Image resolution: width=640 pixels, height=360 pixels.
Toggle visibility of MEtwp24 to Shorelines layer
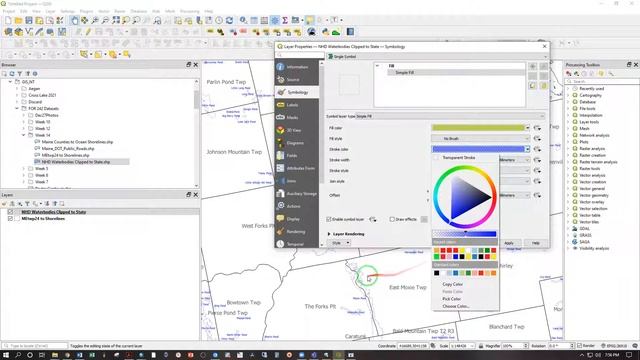pos(10,218)
